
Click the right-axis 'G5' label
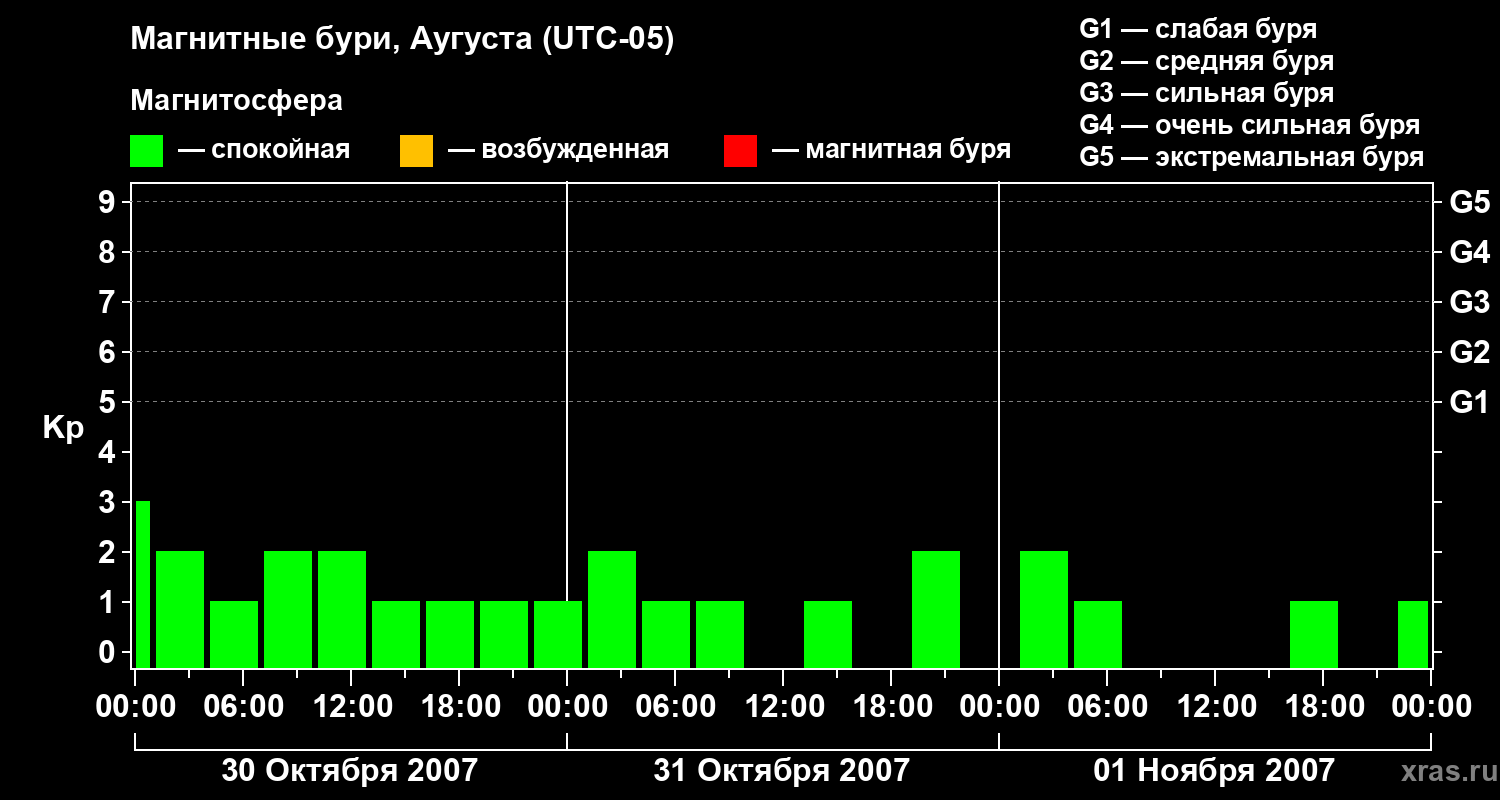coord(1469,202)
